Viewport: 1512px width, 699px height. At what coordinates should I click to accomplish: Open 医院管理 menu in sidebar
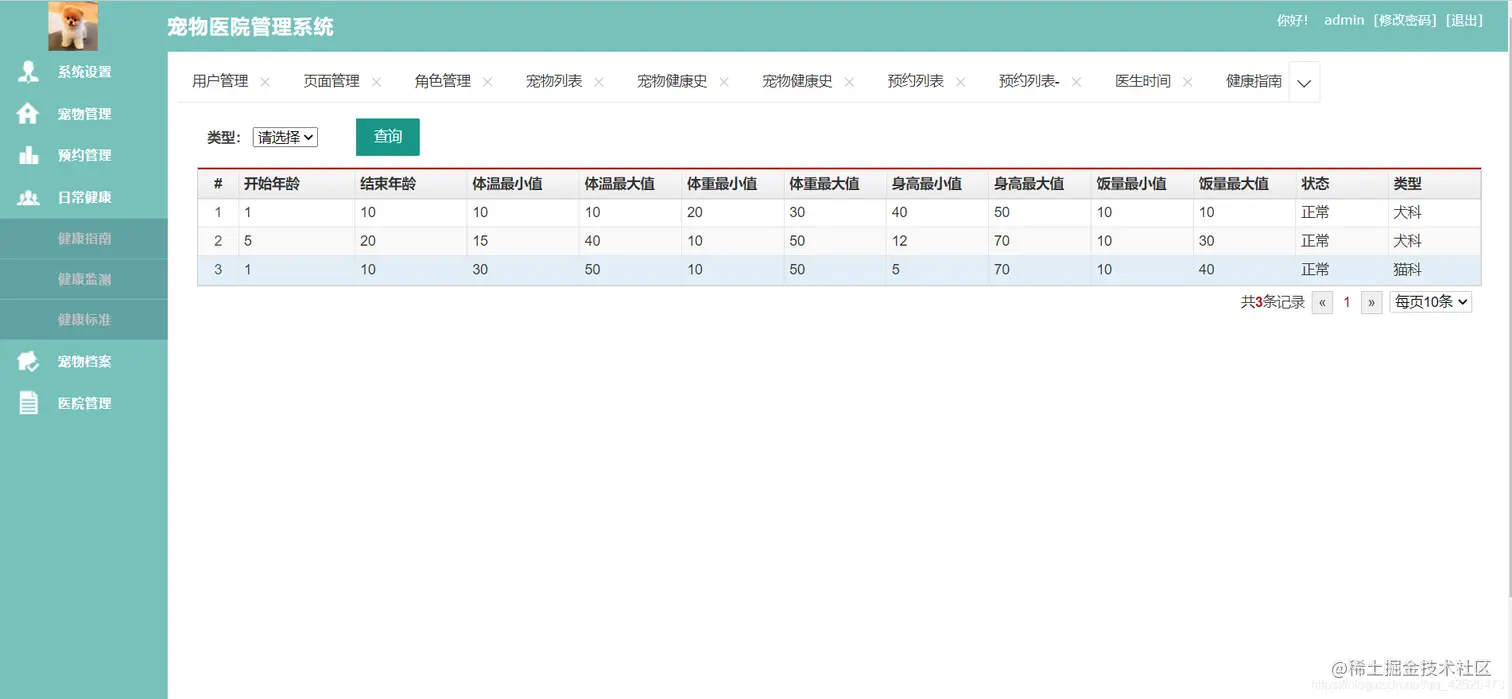[x=84, y=403]
